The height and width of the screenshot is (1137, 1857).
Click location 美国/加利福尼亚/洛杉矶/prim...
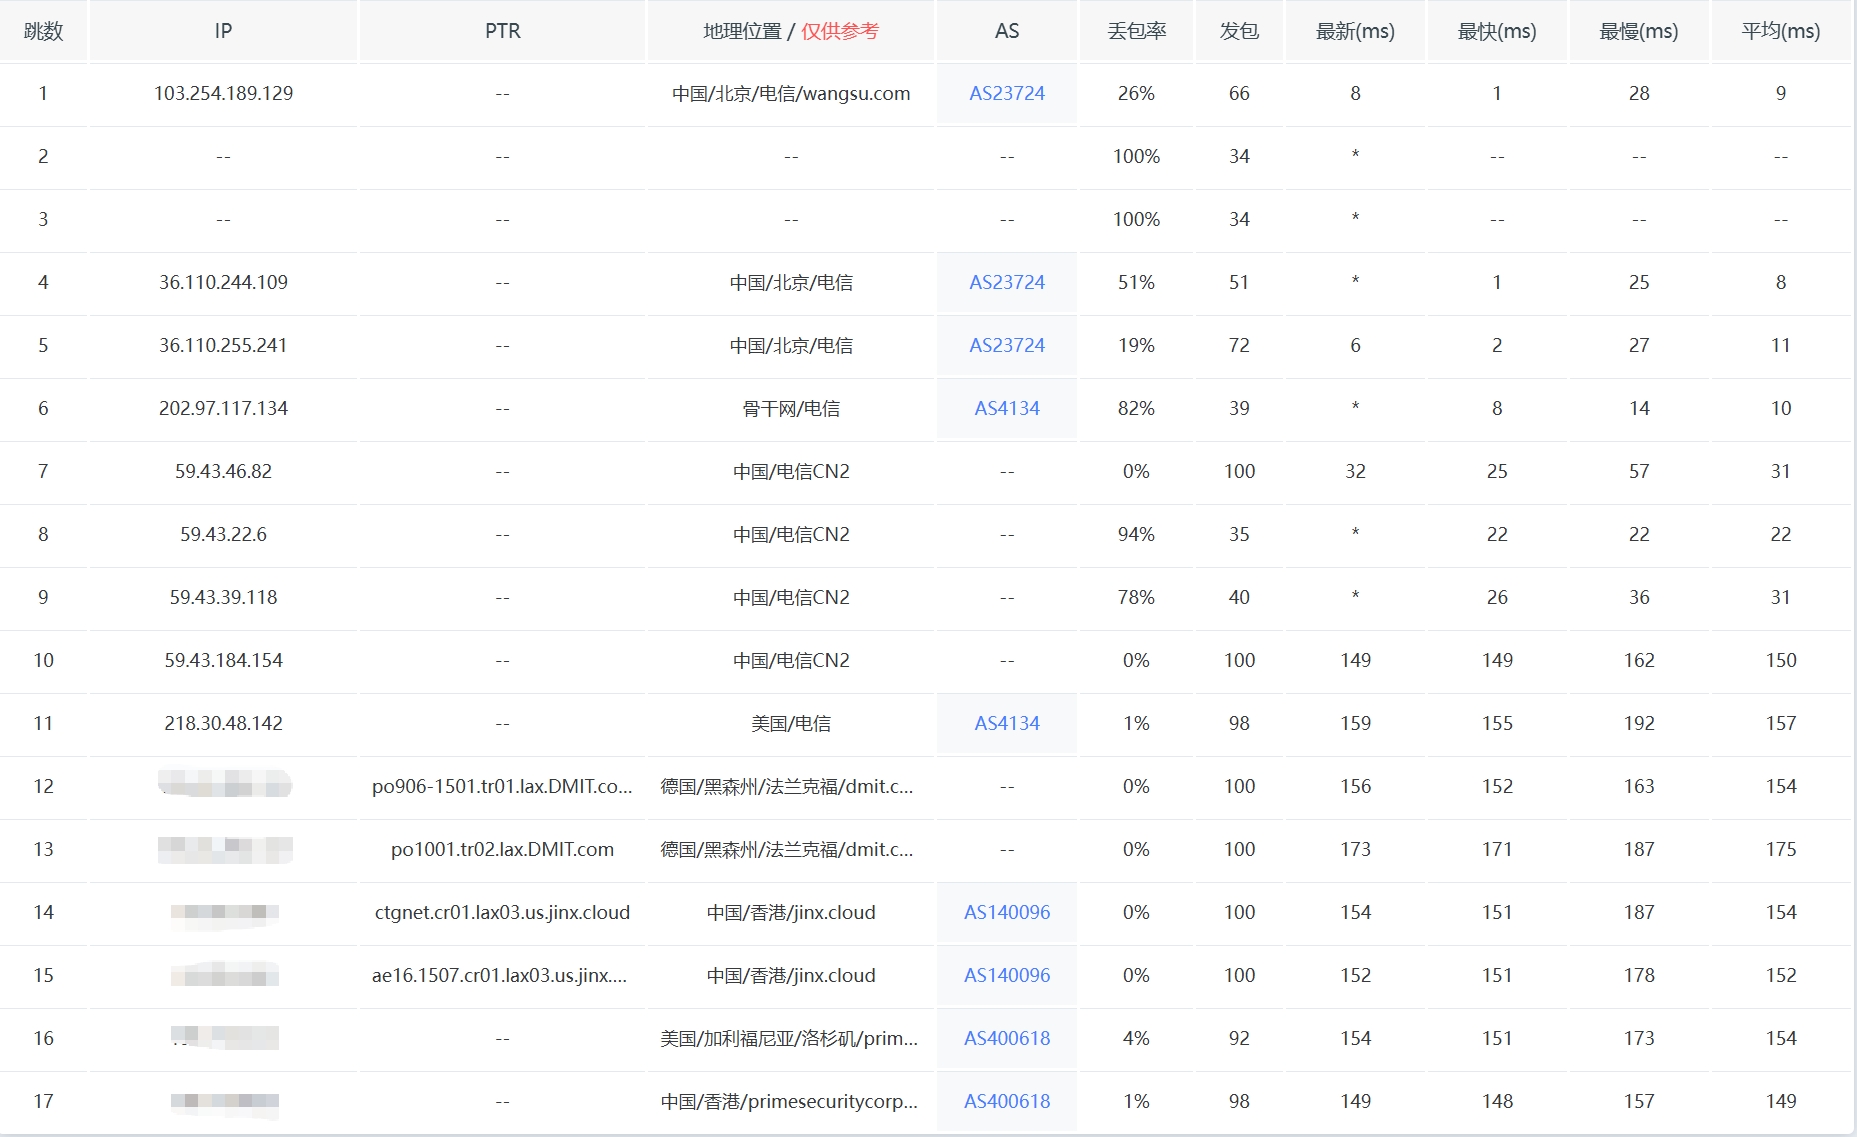[789, 1038]
